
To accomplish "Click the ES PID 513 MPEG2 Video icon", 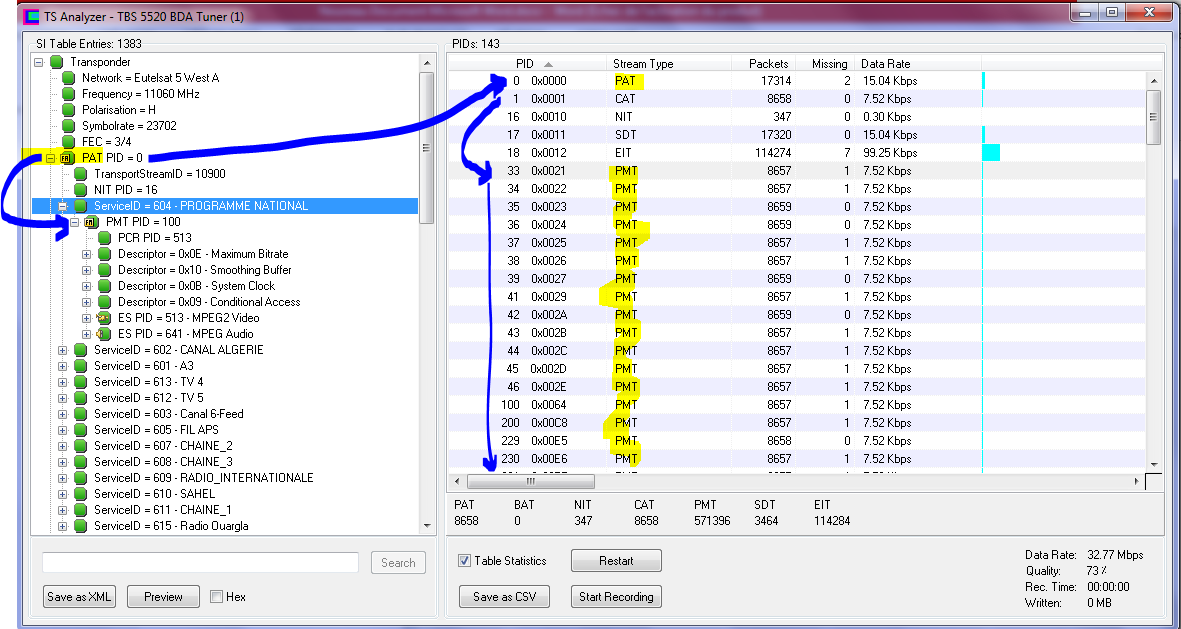I will click(104, 318).
